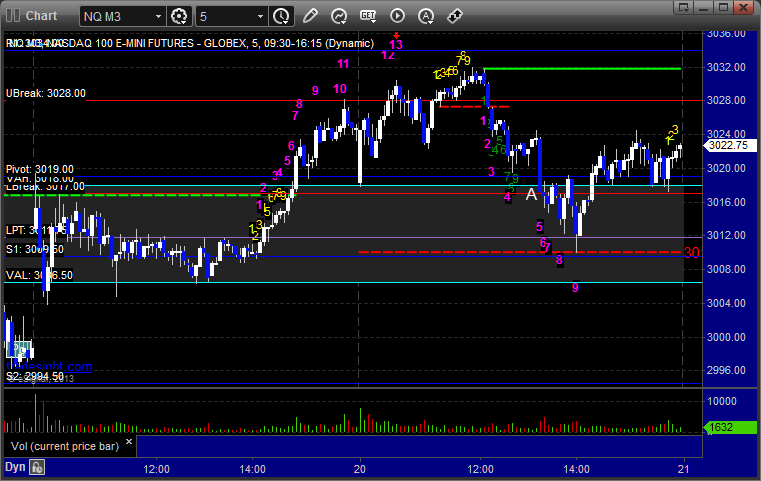Click the UBreak: 3028.00 label
Screen dimensions: 761x481
point(46,93)
